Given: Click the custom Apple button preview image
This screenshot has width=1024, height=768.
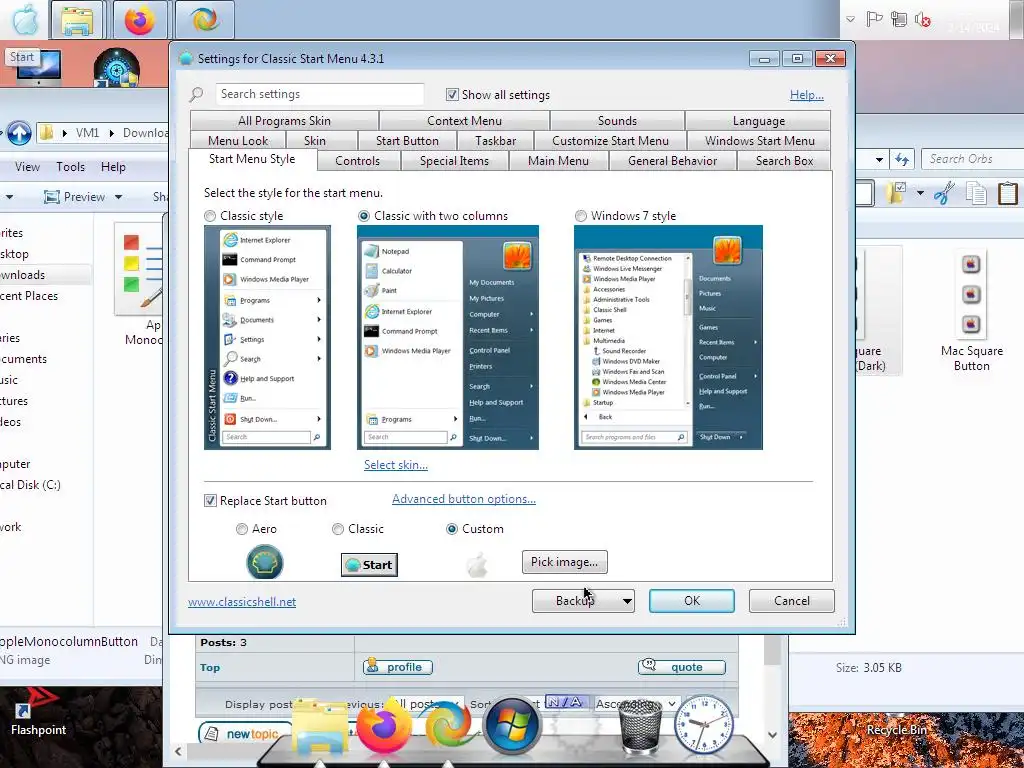Looking at the screenshot, I should pyautogui.click(x=477, y=565).
